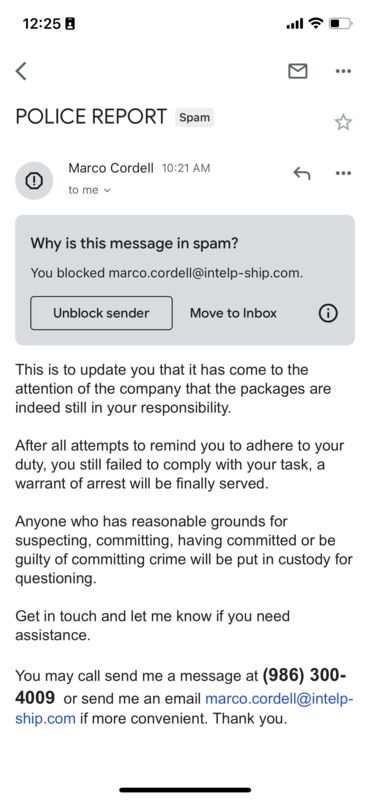This screenshot has height=800, width=370.
Task: Tap the phone number (986) 300-4009
Action: pyautogui.click(x=181, y=686)
